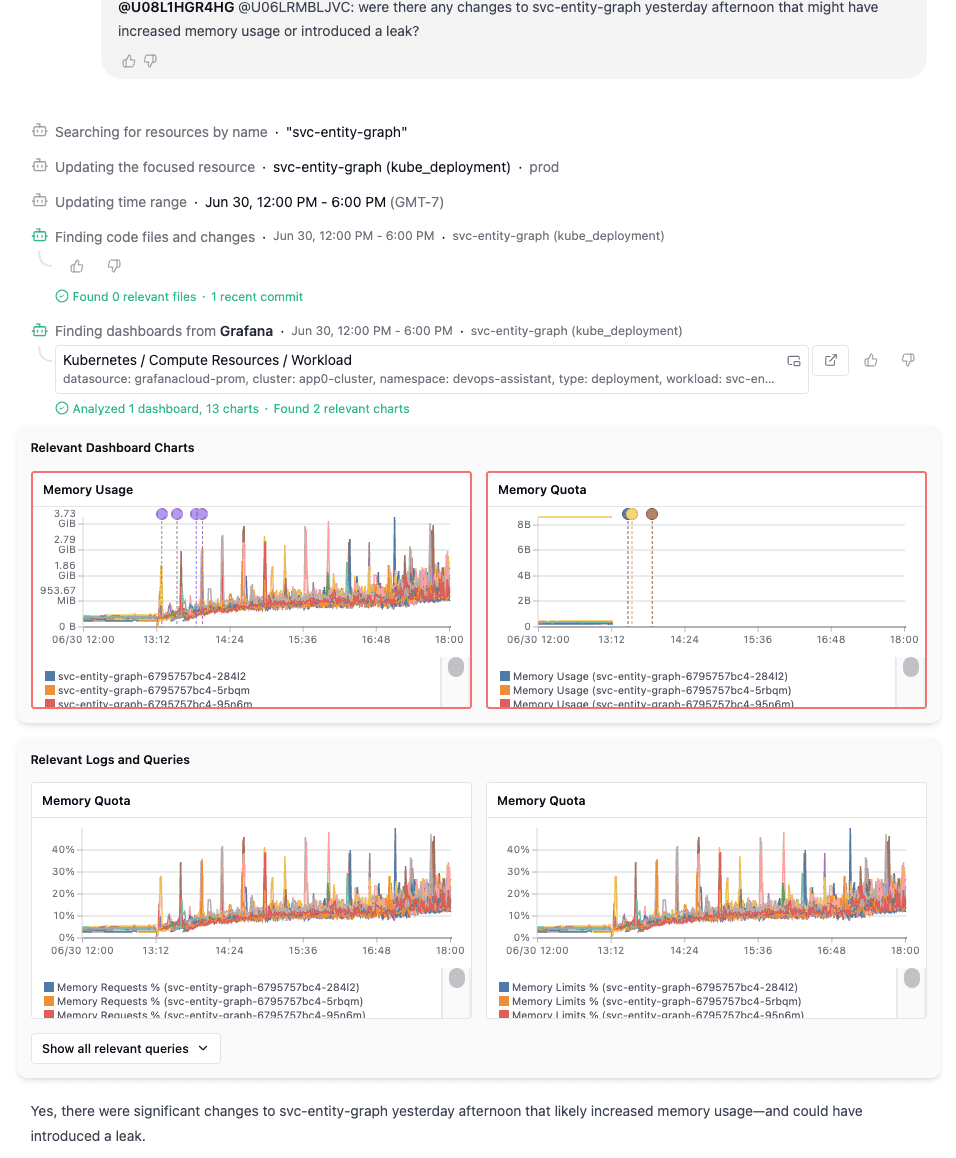
Task: Open the Memory Limits % query chart plot
Action: 721,883
